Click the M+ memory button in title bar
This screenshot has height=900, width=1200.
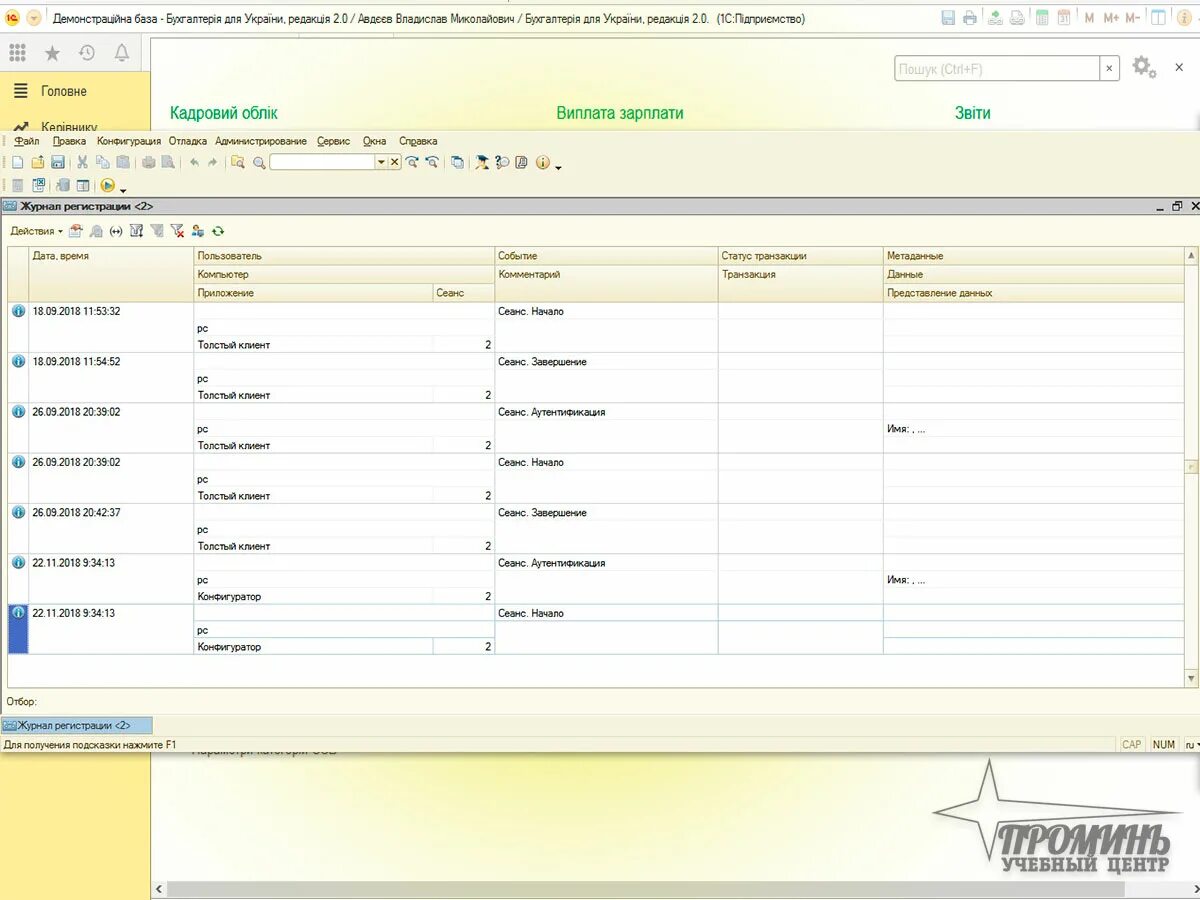(x=1111, y=18)
